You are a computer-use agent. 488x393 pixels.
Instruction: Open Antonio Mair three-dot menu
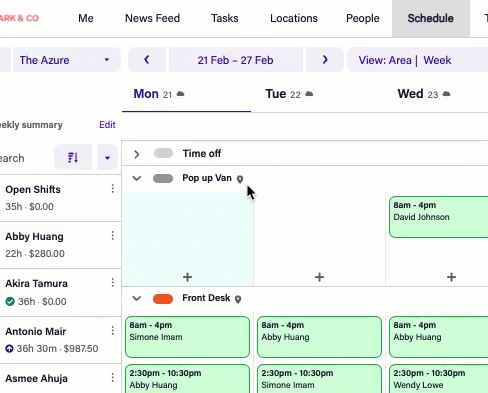(113, 331)
